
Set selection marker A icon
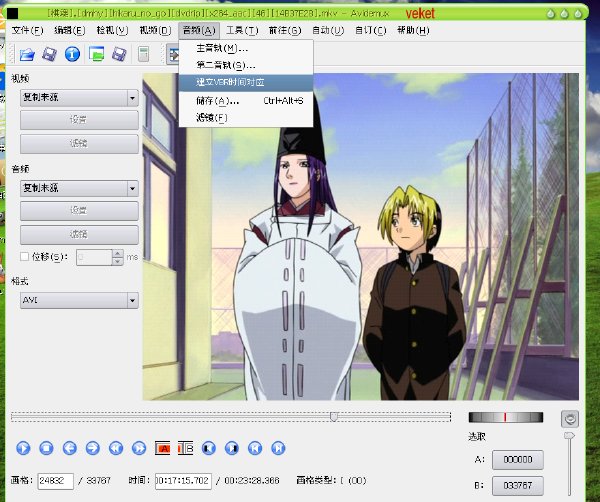tap(163, 448)
